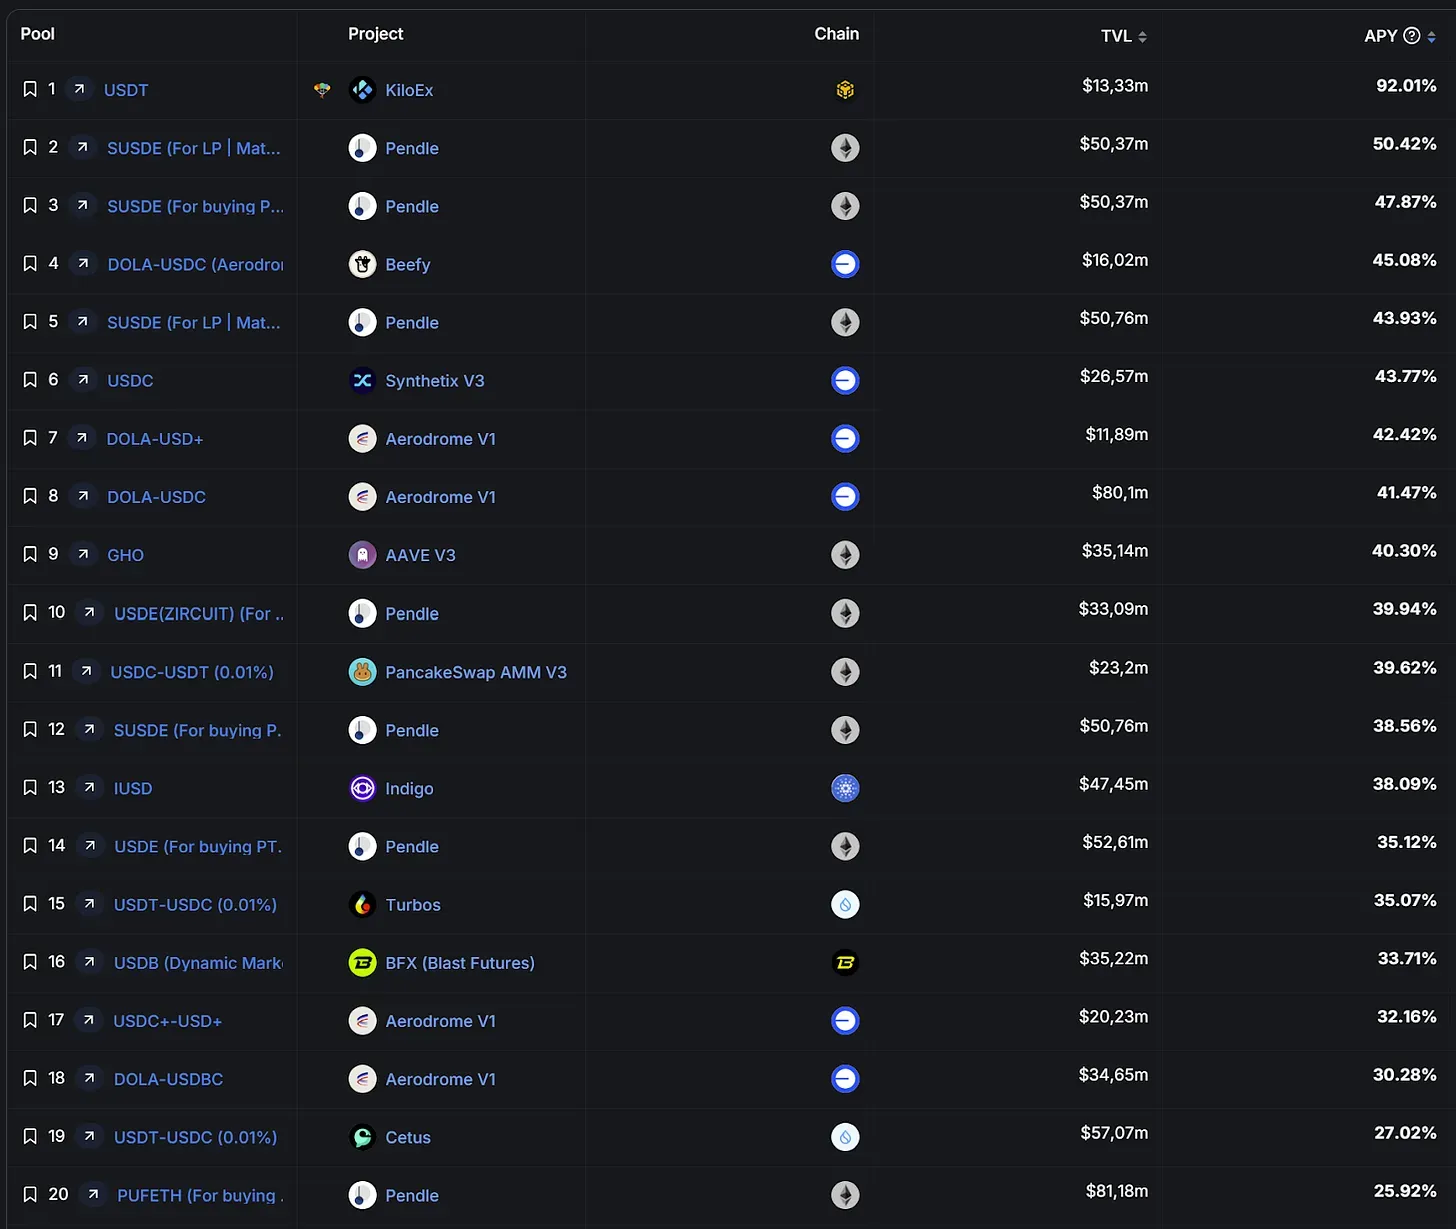The height and width of the screenshot is (1229, 1456).
Task: Toggle bookmark for GHO pool row 9
Action: pos(30,555)
